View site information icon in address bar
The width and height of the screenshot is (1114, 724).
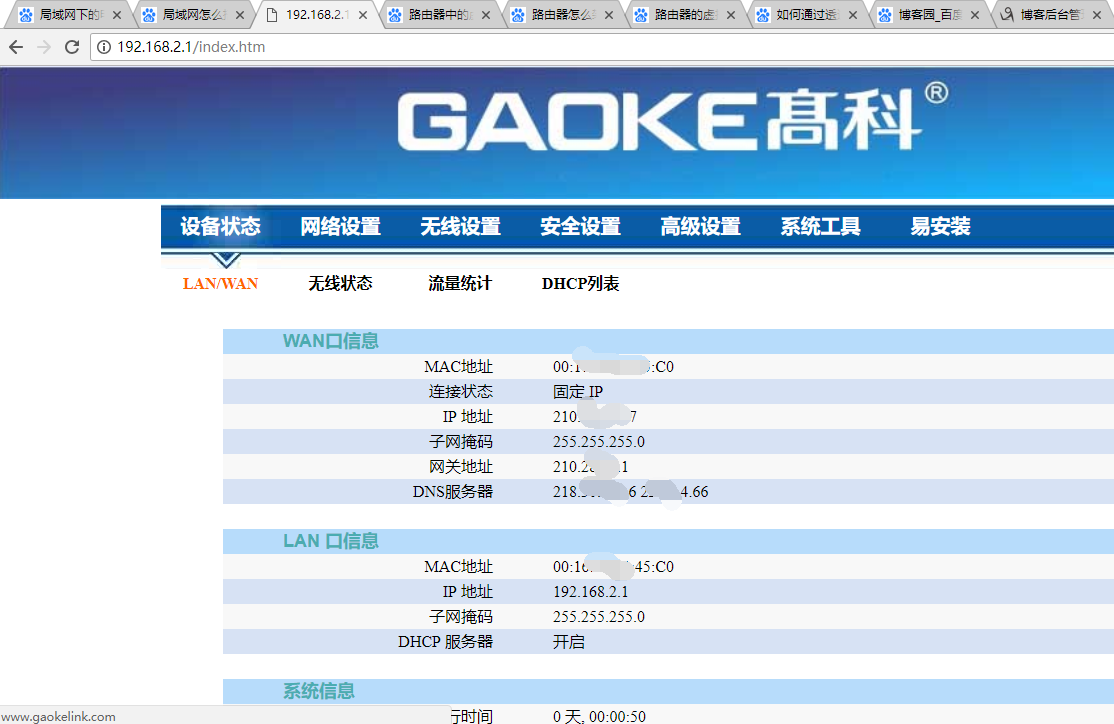click(x=104, y=47)
